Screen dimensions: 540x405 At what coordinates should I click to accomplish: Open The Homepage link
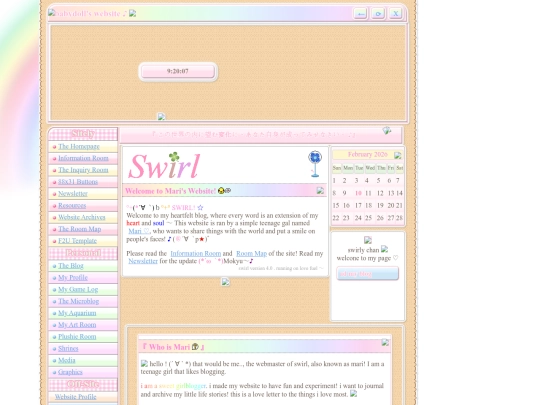(x=79, y=146)
